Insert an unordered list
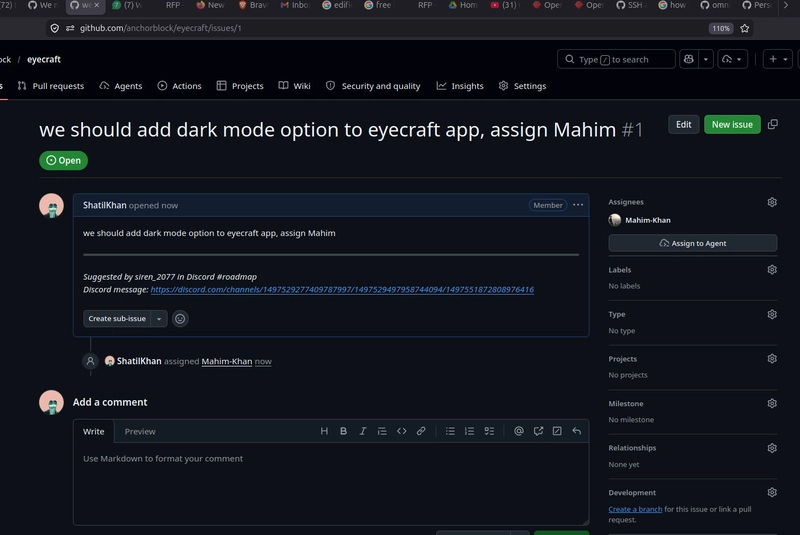This screenshot has width=800, height=535. [450, 431]
